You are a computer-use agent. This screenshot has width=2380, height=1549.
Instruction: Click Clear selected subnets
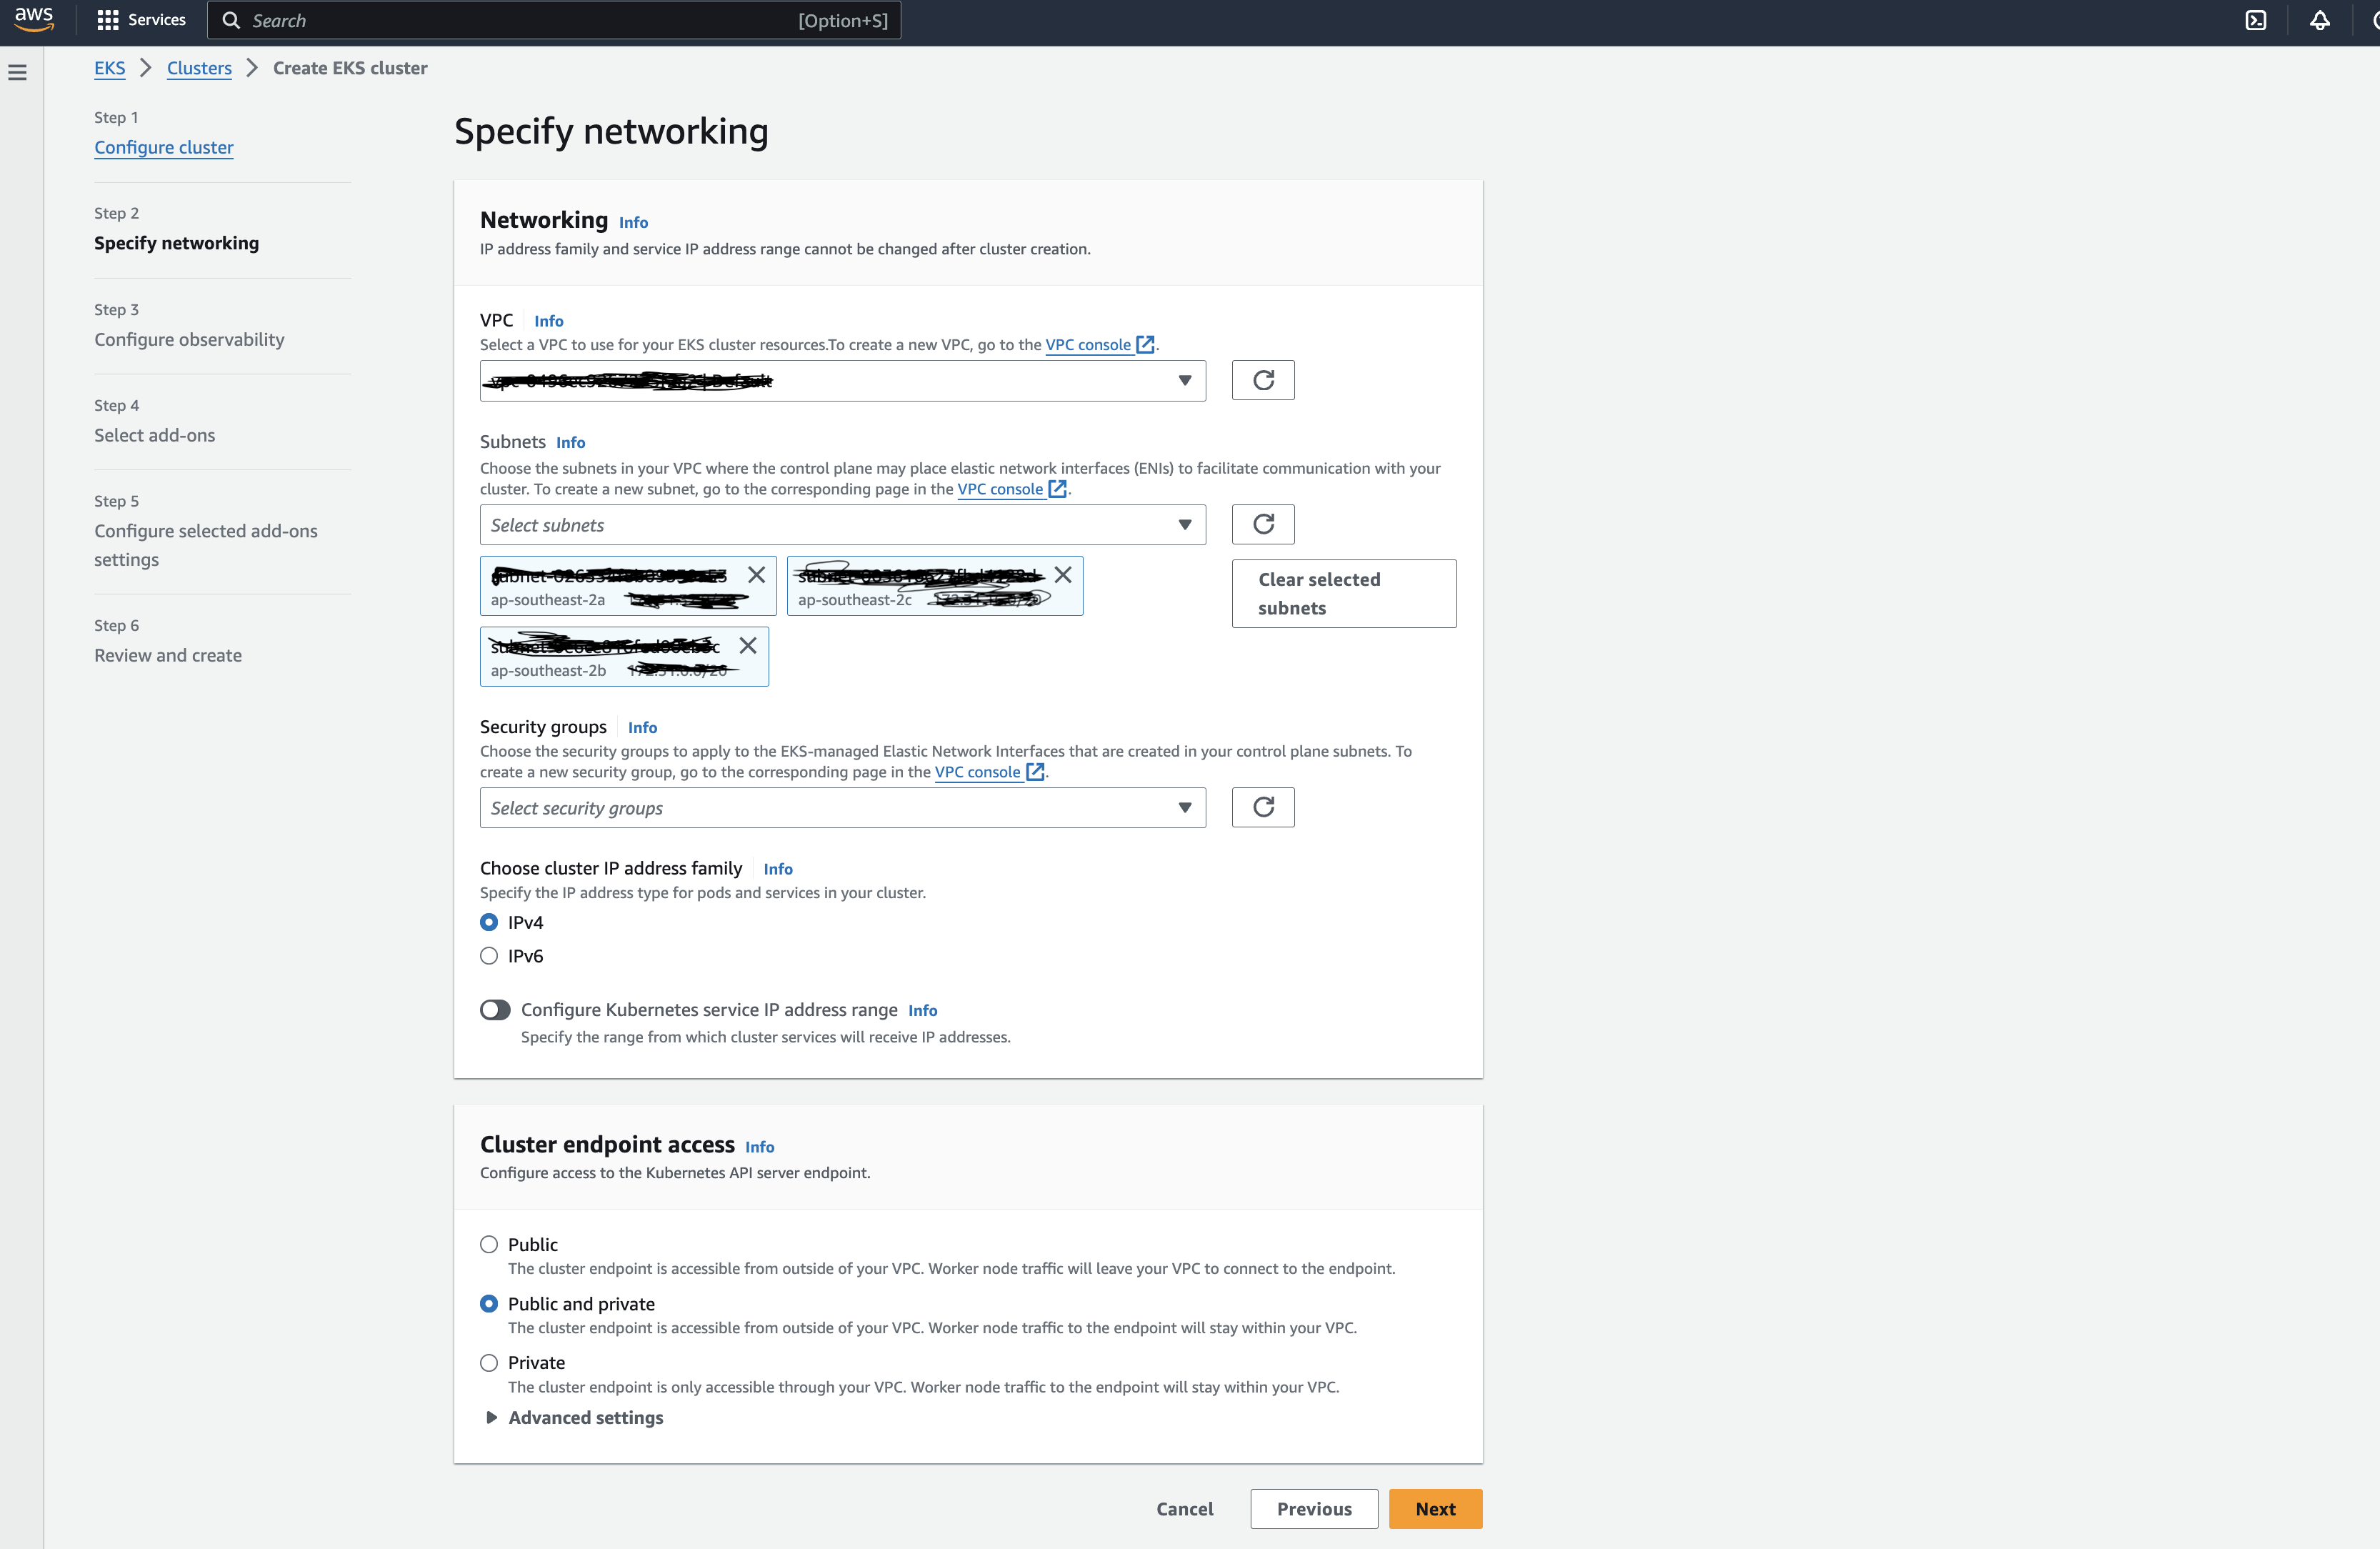tap(1343, 593)
